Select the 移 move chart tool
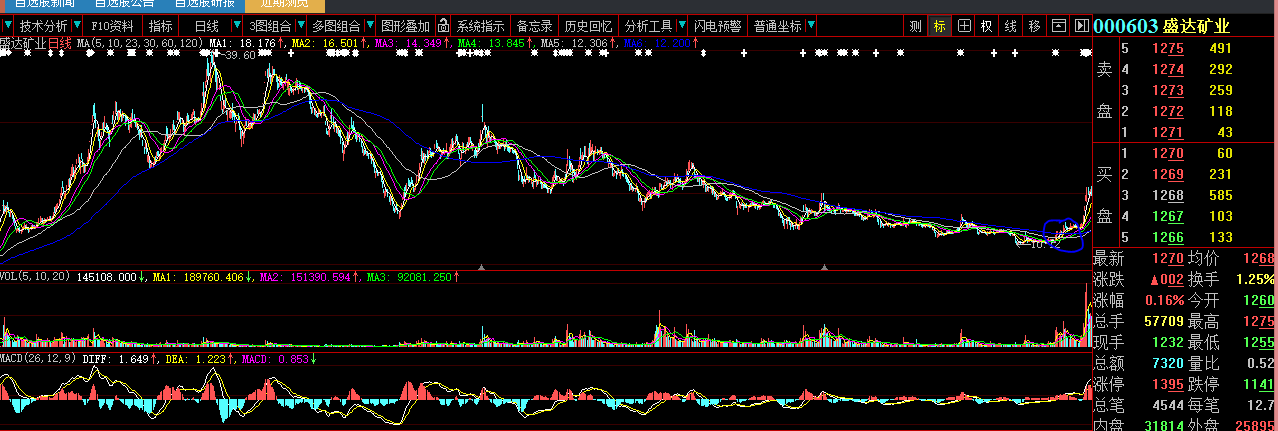This screenshot has height=431, width=1278. click(x=1034, y=26)
